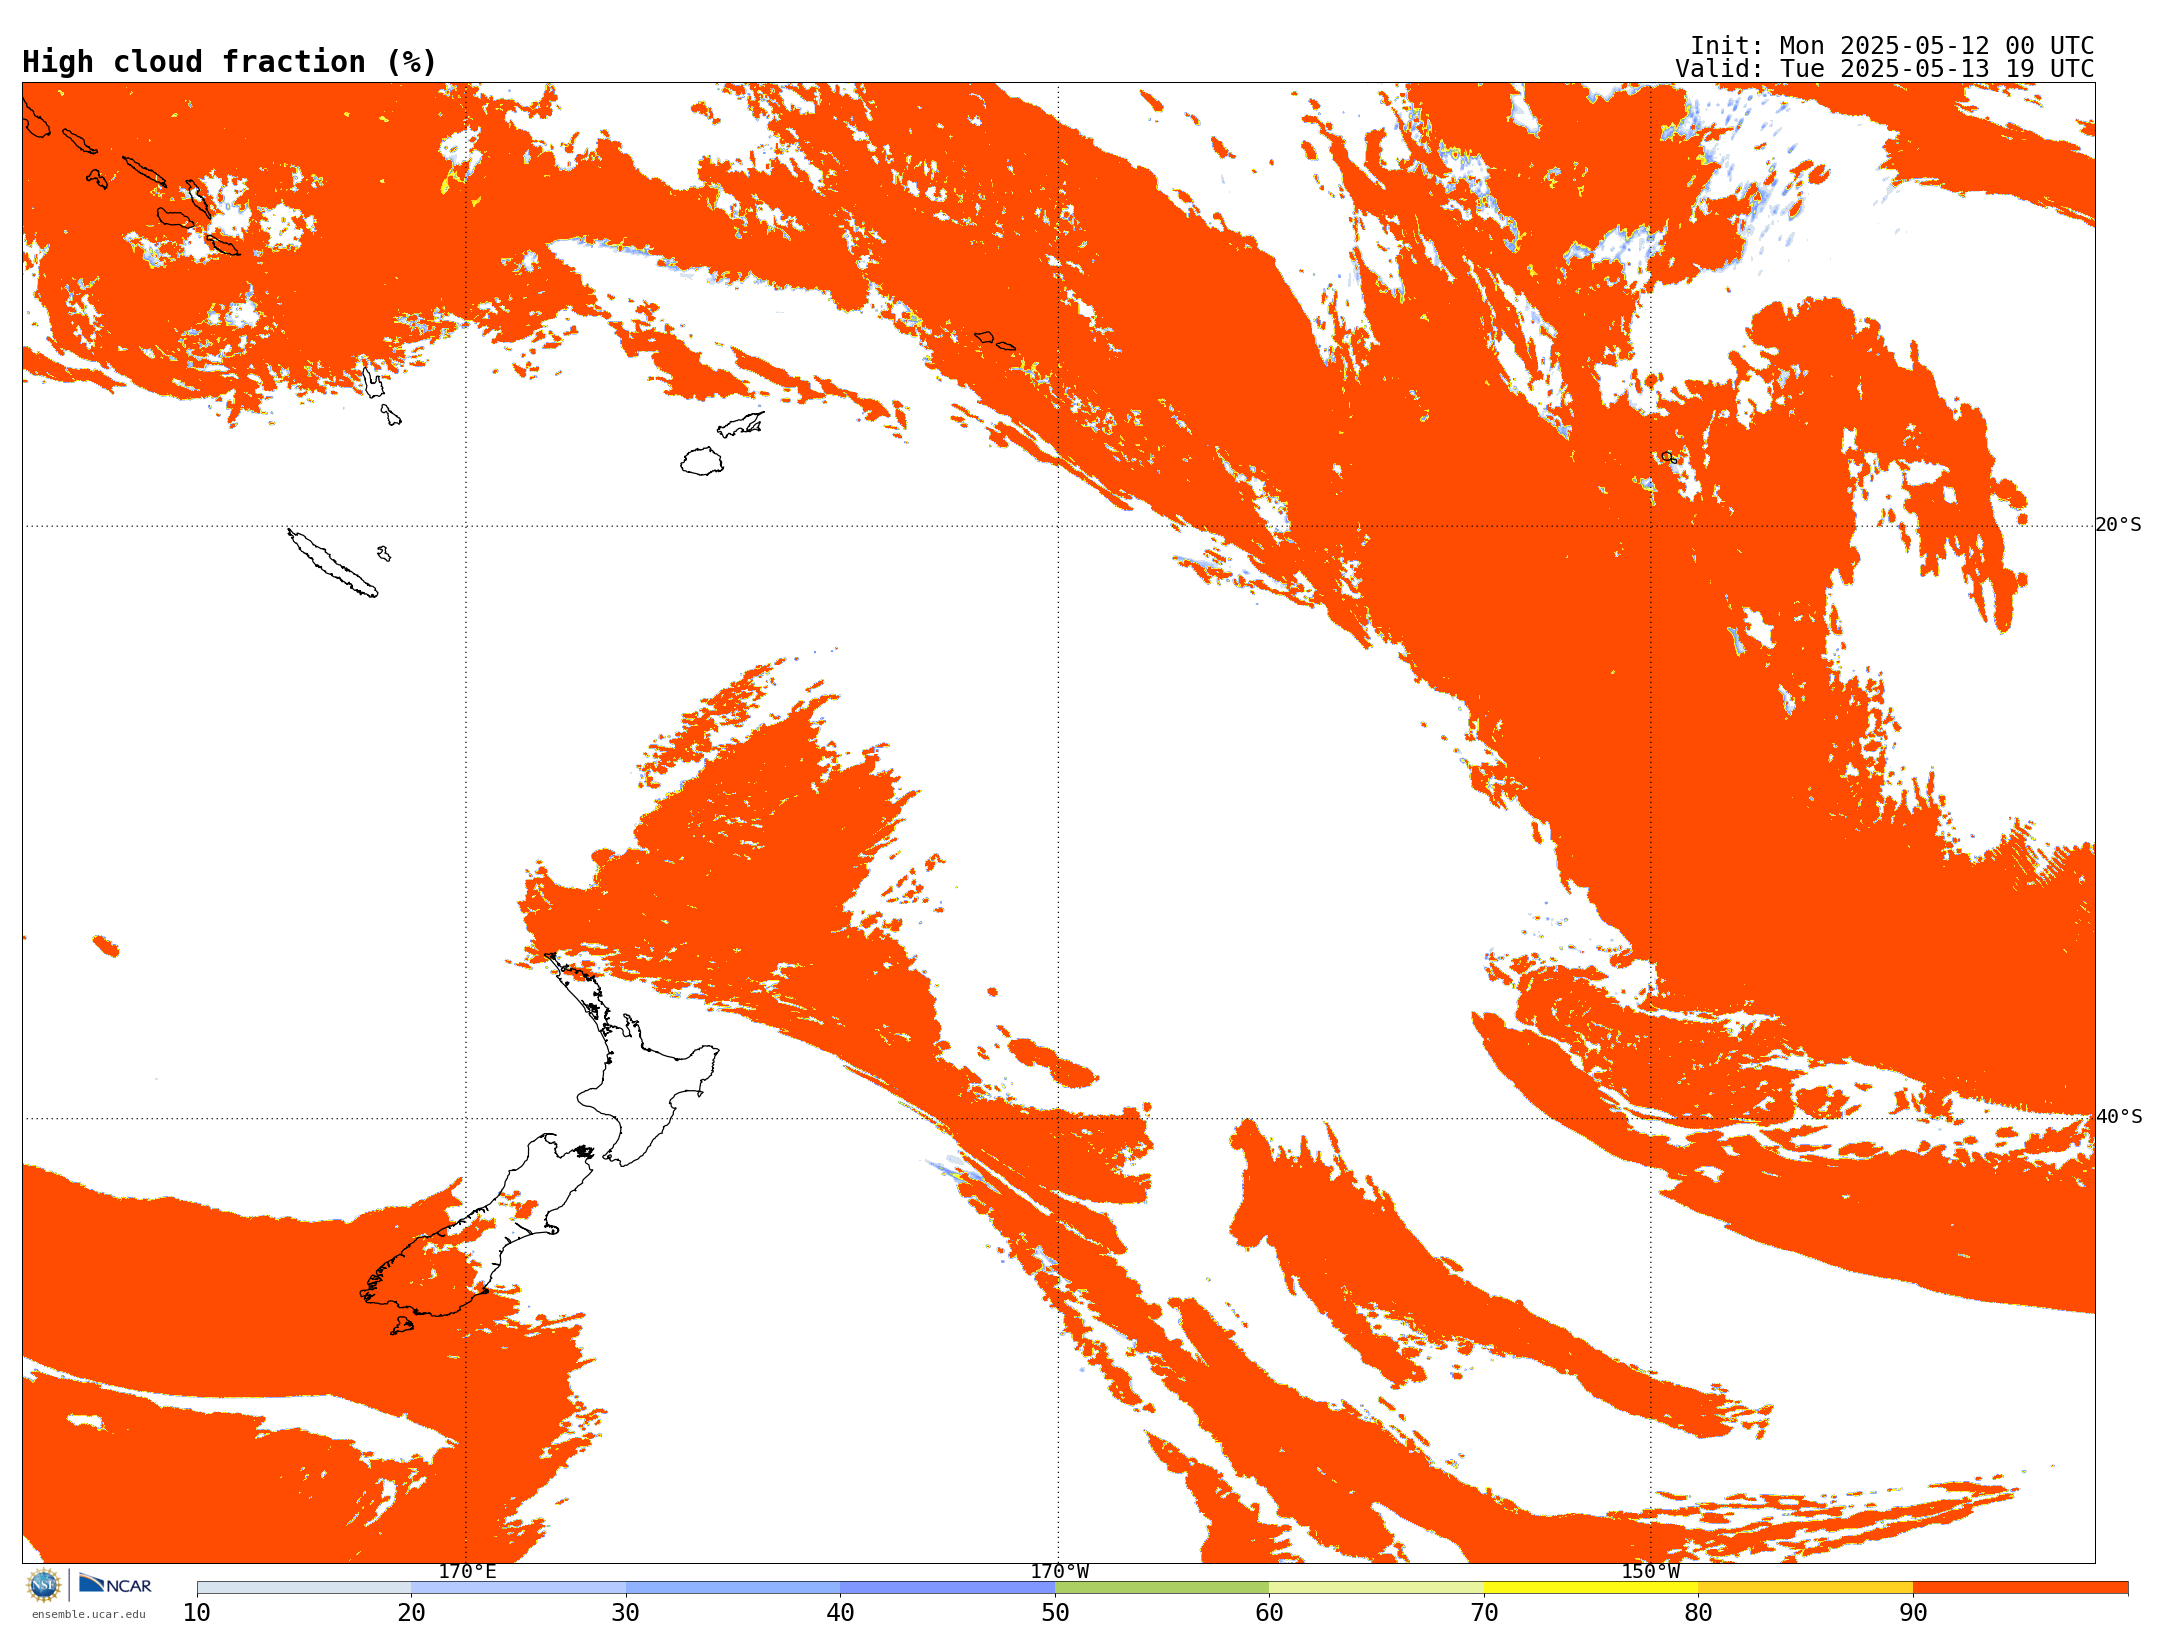This screenshot has width=2160, height=1626.
Task: Click the colorbar tick label 80
Action: (1698, 1613)
